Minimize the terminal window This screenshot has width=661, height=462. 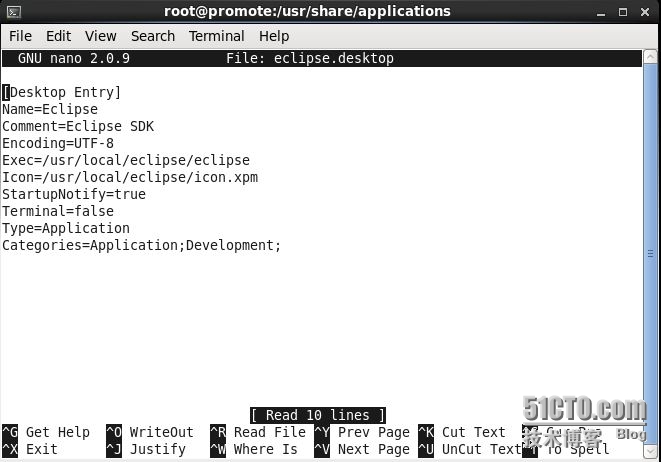pos(601,12)
